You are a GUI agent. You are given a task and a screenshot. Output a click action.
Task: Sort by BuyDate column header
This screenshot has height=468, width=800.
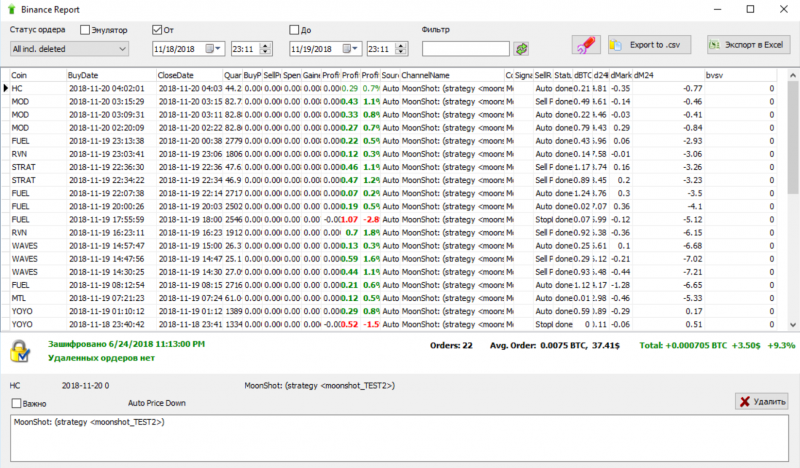pos(111,75)
